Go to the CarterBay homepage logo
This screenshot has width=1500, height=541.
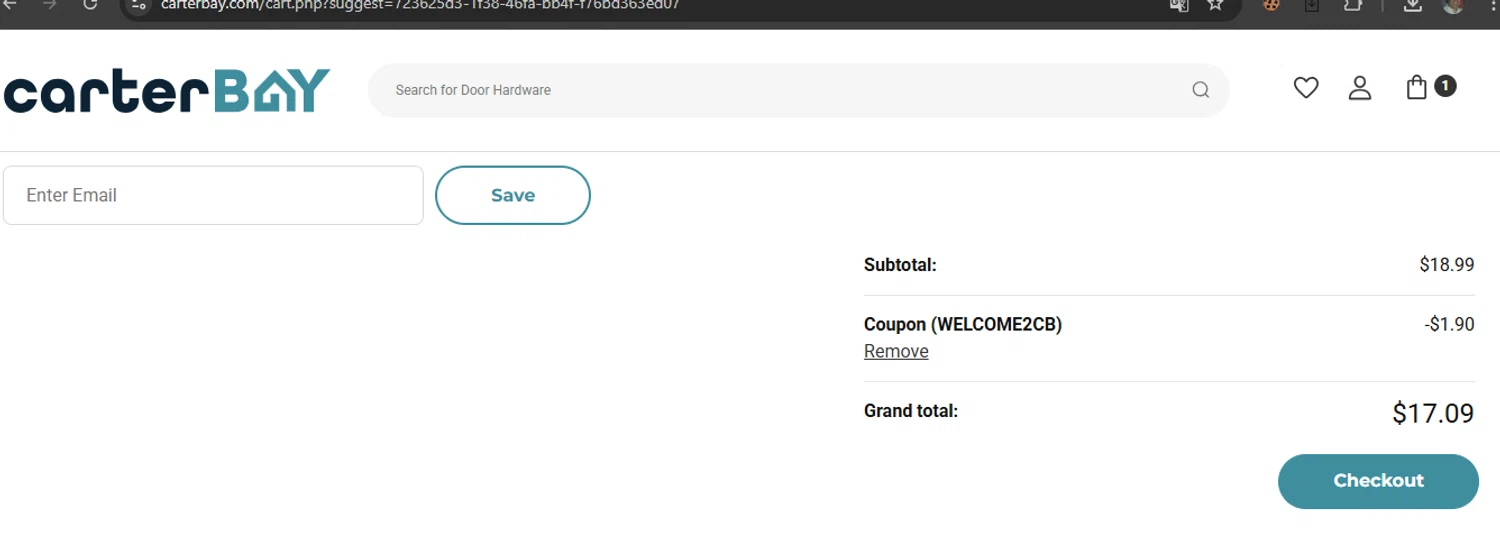pos(167,91)
